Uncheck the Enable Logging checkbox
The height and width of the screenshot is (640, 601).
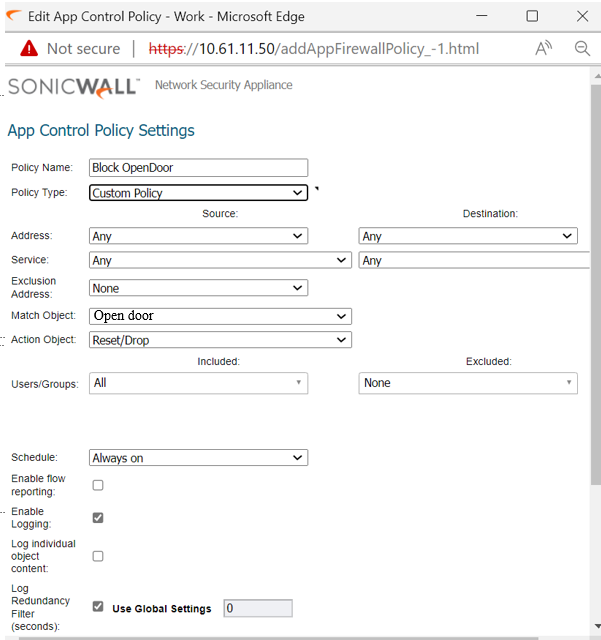pyautogui.click(x=98, y=518)
